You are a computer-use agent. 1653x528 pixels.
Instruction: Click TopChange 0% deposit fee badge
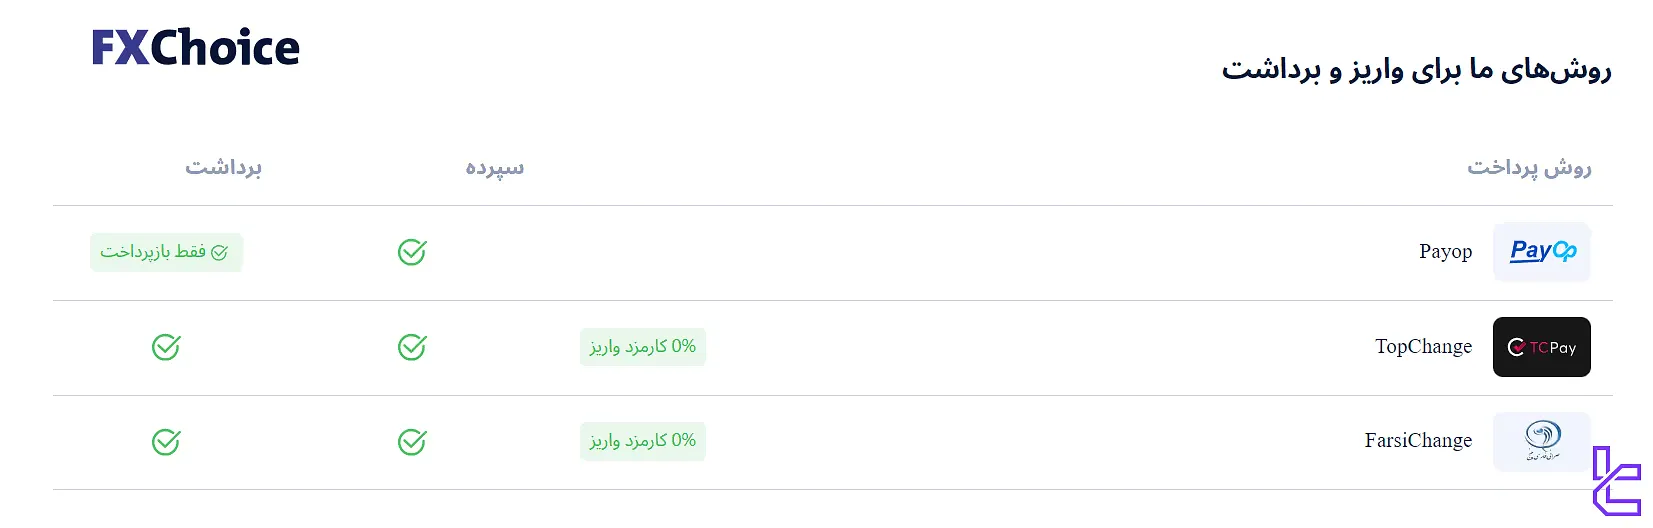(x=643, y=347)
